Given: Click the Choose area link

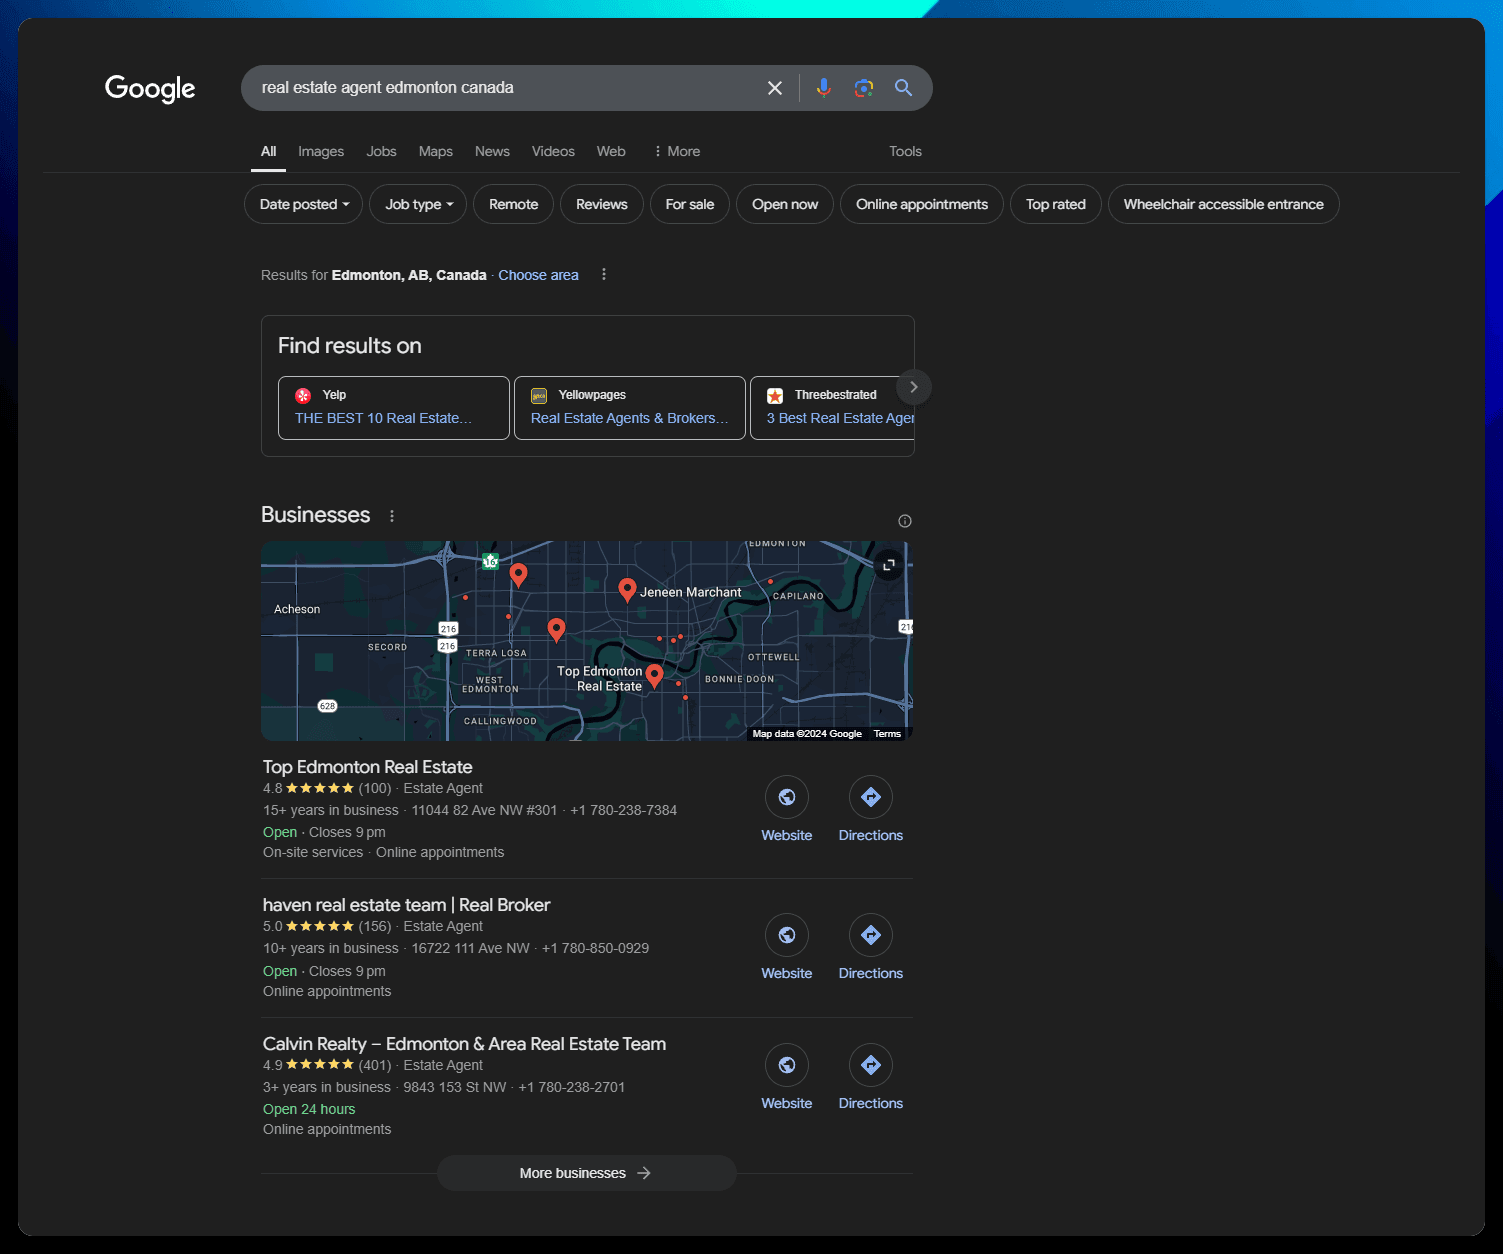Looking at the screenshot, I should click(538, 275).
